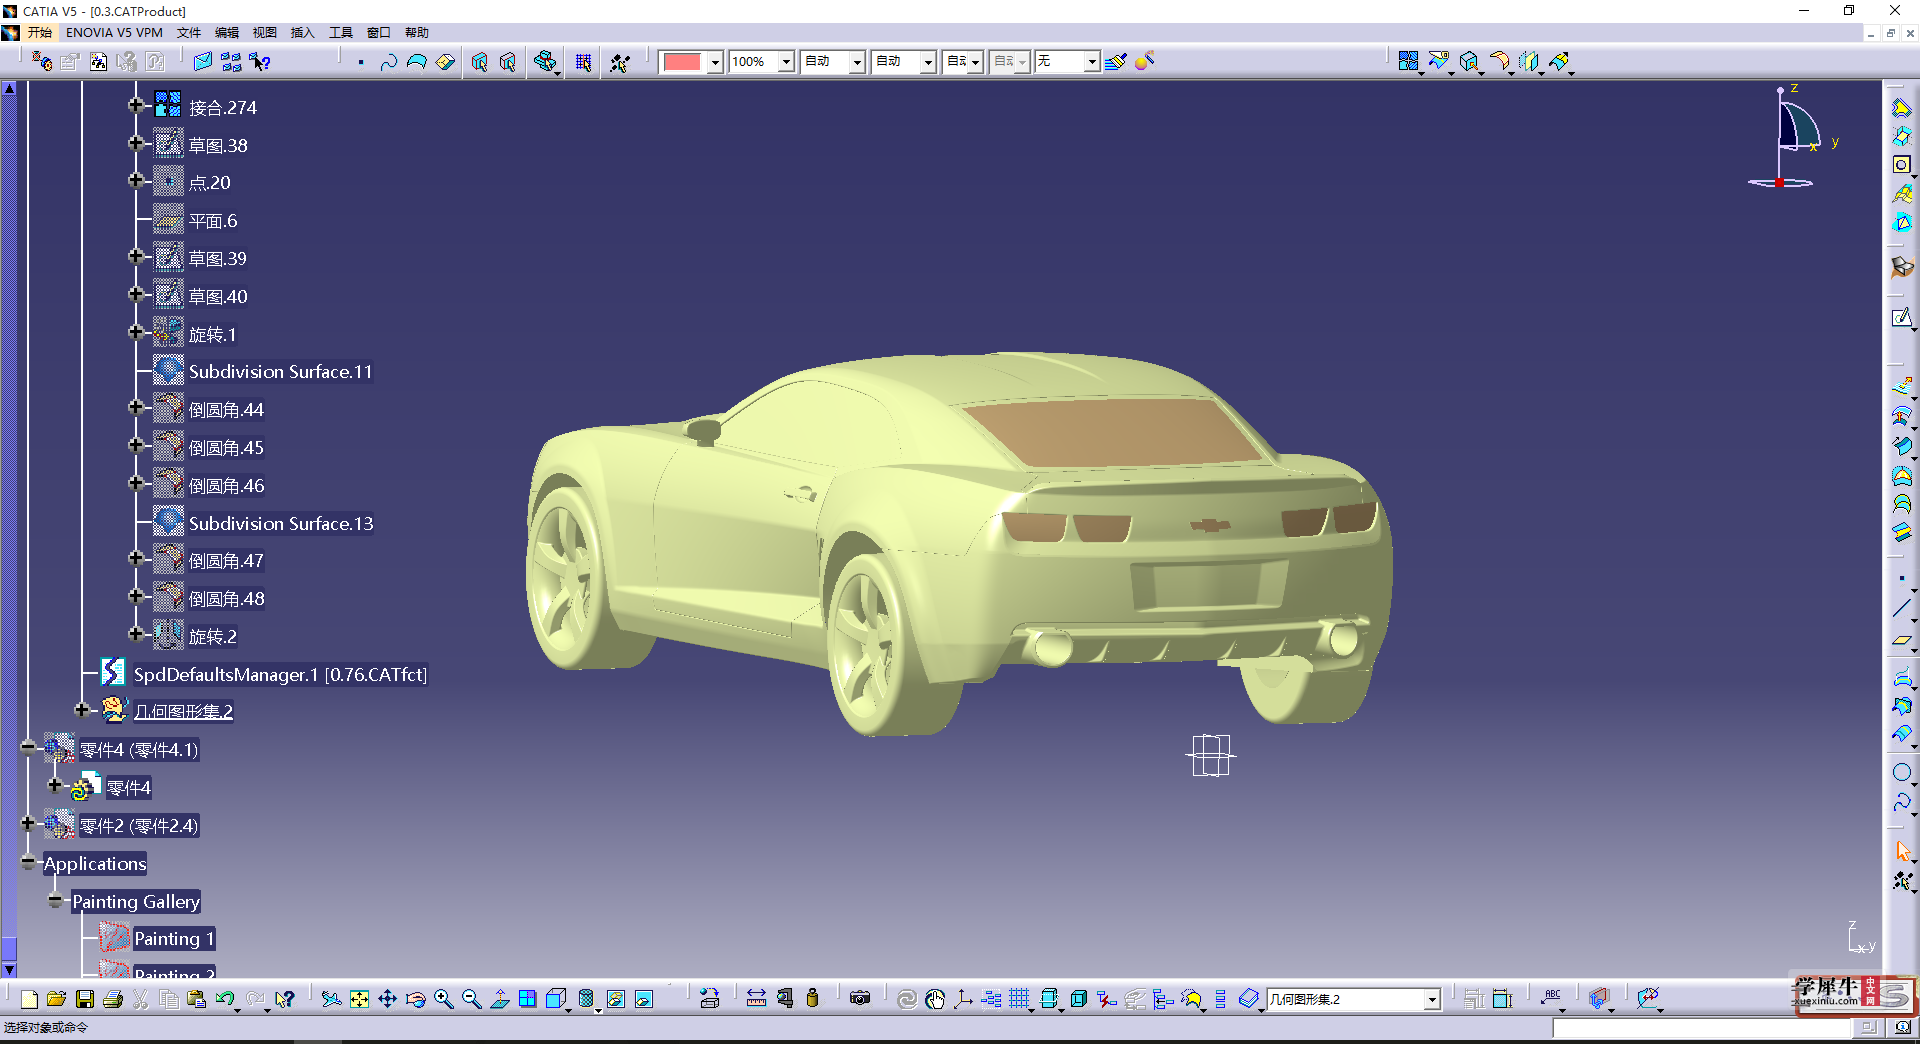Click the command line input field

tap(1701, 1028)
